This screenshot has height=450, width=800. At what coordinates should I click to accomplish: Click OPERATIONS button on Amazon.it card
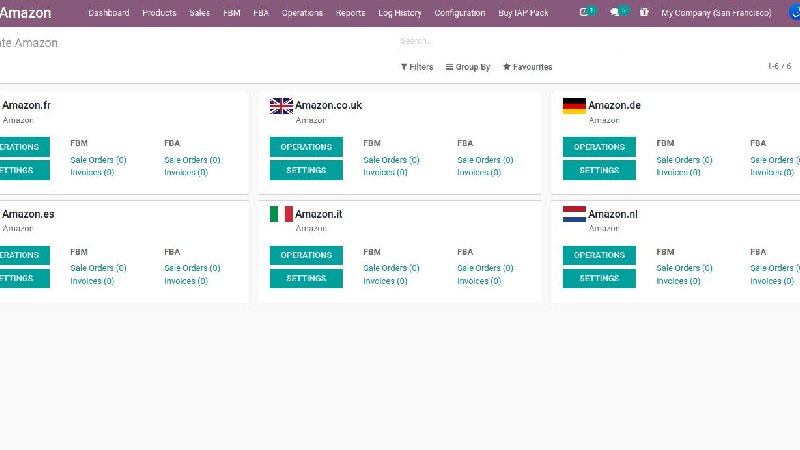pos(306,255)
